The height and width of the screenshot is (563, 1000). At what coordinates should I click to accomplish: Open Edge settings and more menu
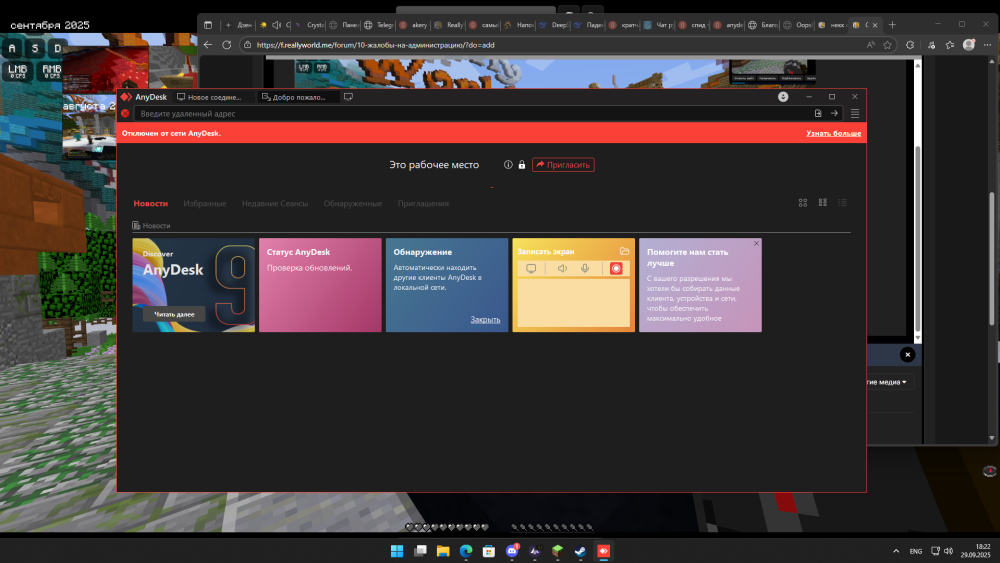pyautogui.click(x=987, y=45)
